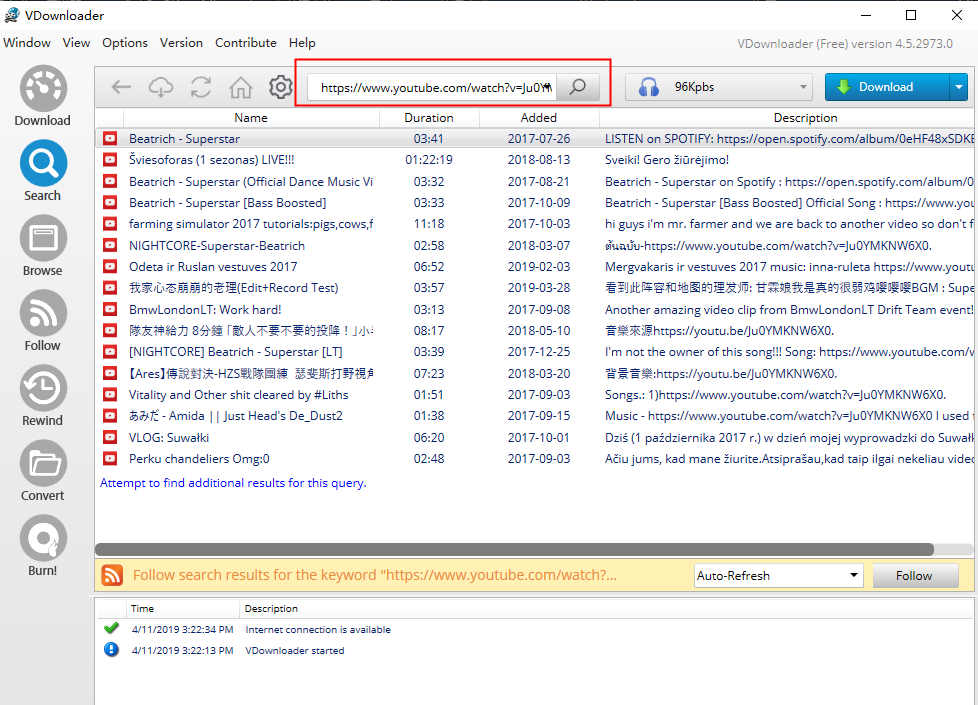Viewport: 978px width, 705px height.
Task: Click the headphones audio format icon
Action: [x=649, y=87]
